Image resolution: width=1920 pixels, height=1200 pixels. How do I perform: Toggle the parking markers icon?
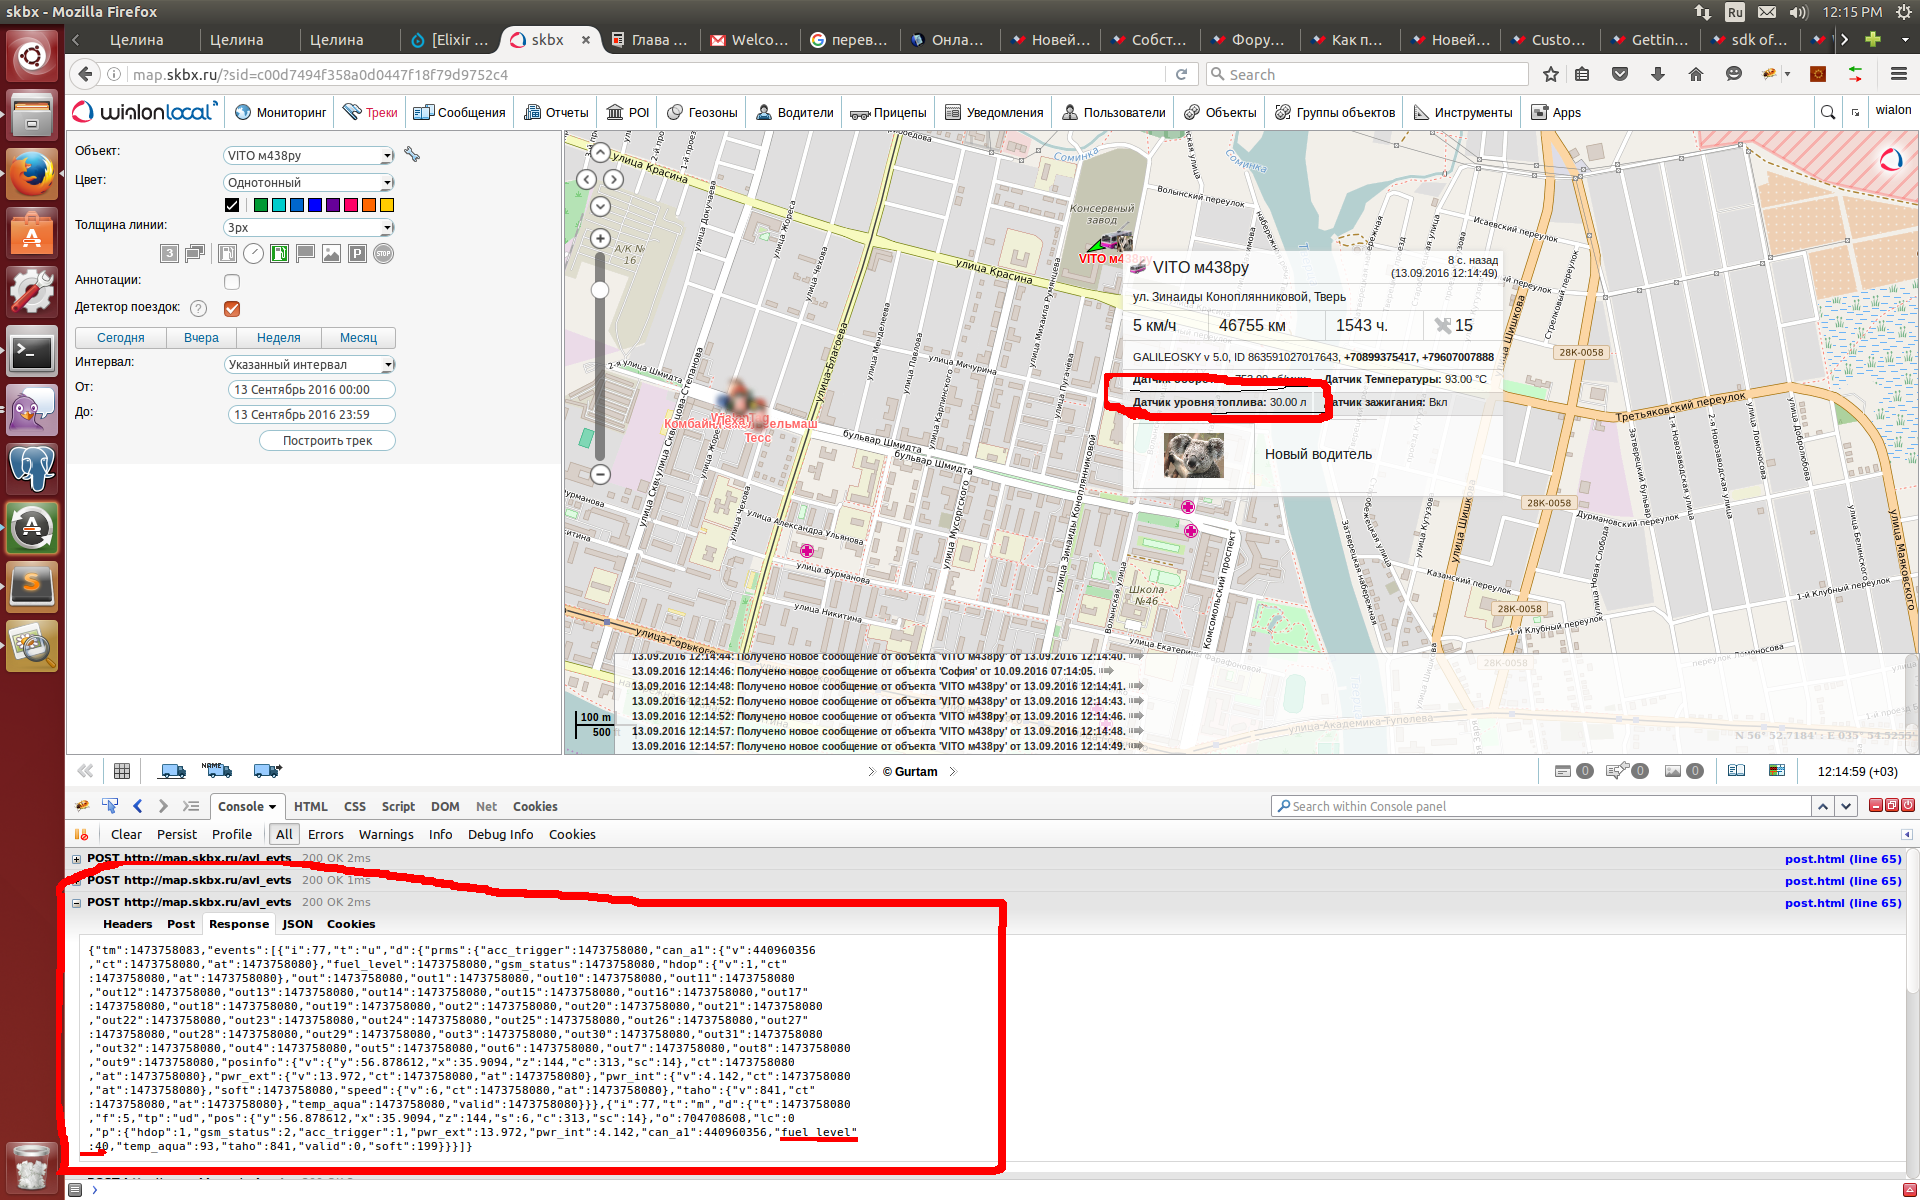point(357,254)
